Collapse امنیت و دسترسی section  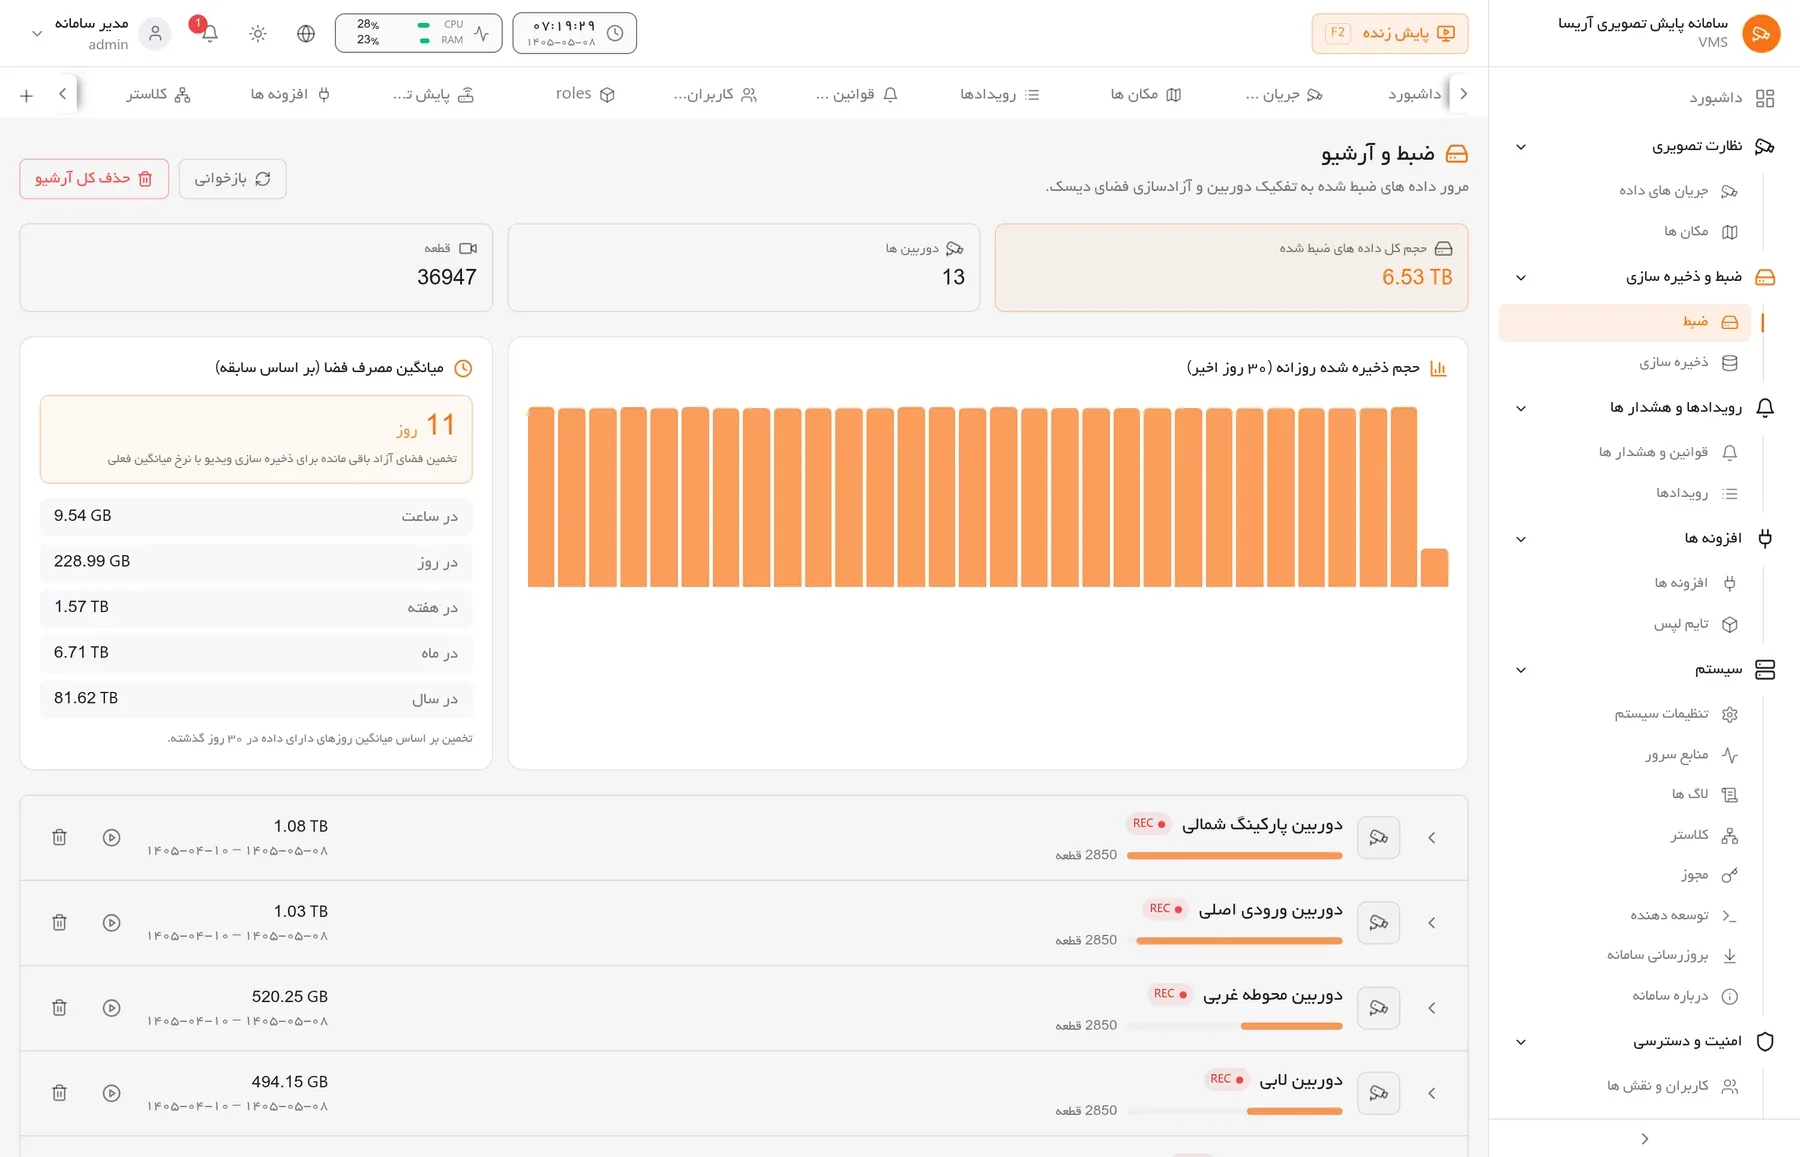[1521, 1042]
